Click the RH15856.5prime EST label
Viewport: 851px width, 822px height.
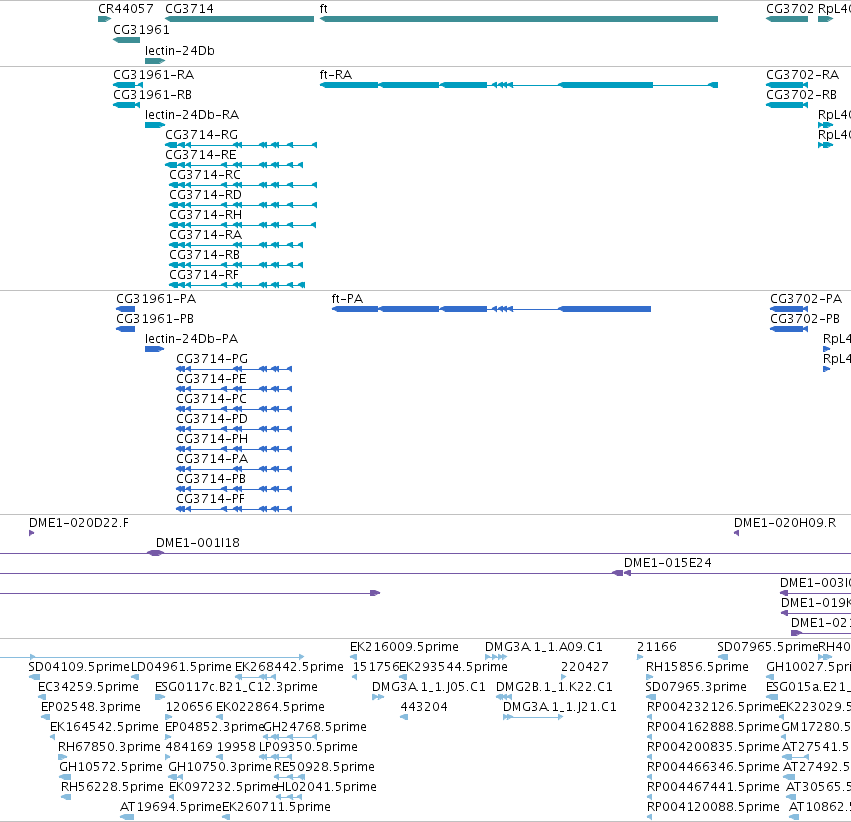point(697,667)
